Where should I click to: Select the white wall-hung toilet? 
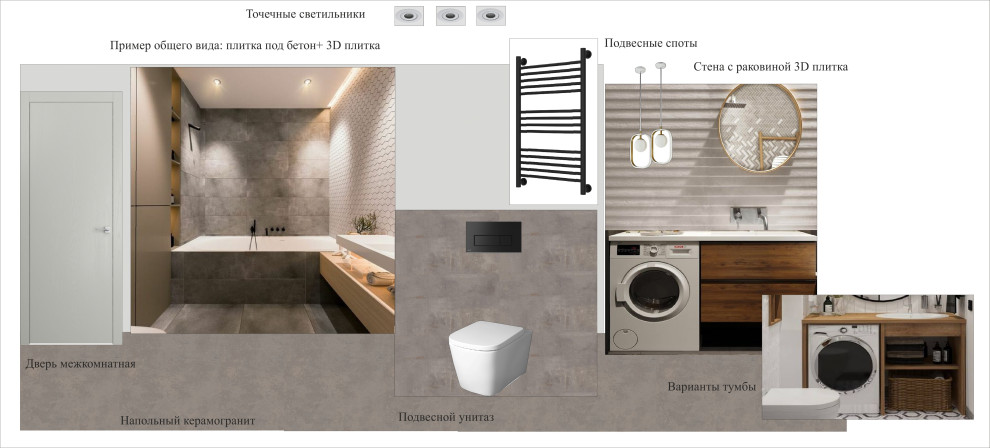click(x=487, y=350)
